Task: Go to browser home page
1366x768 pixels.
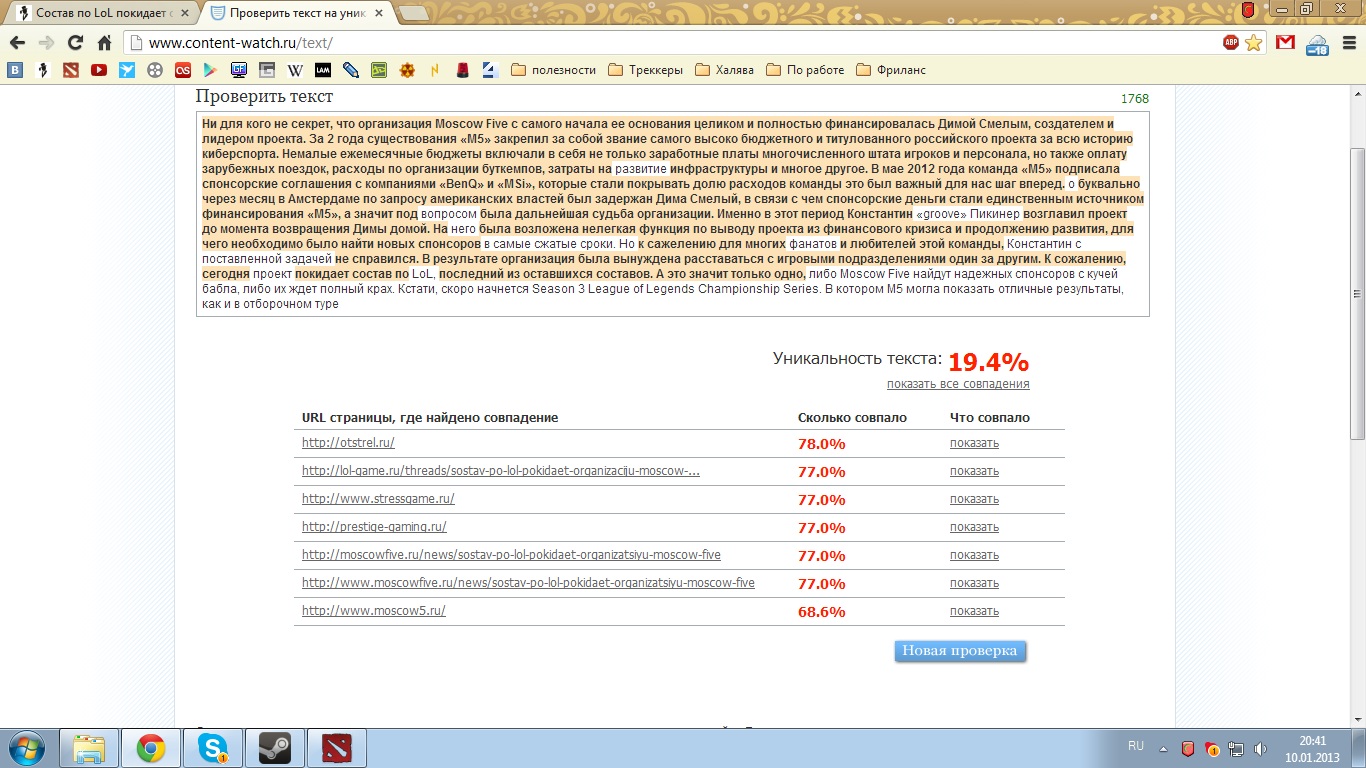Action: pos(104,43)
